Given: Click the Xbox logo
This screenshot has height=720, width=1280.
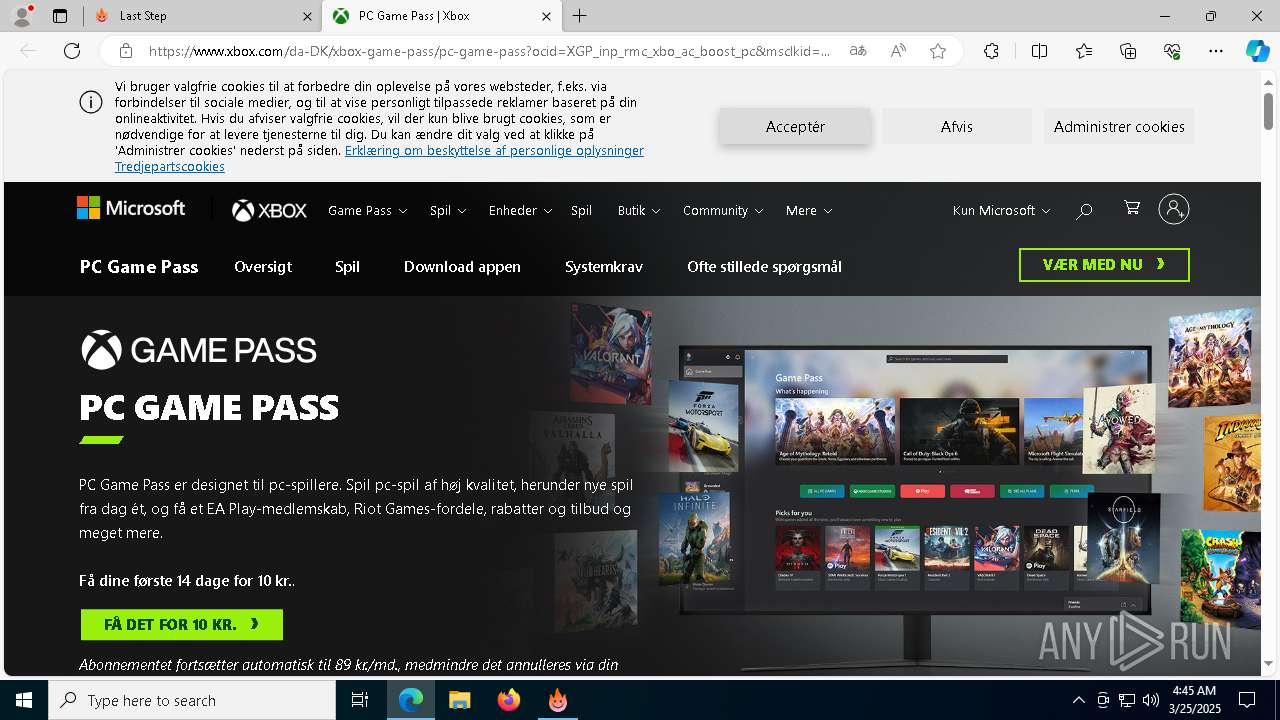Looking at the screenshot, I should [x=269, y=210].
